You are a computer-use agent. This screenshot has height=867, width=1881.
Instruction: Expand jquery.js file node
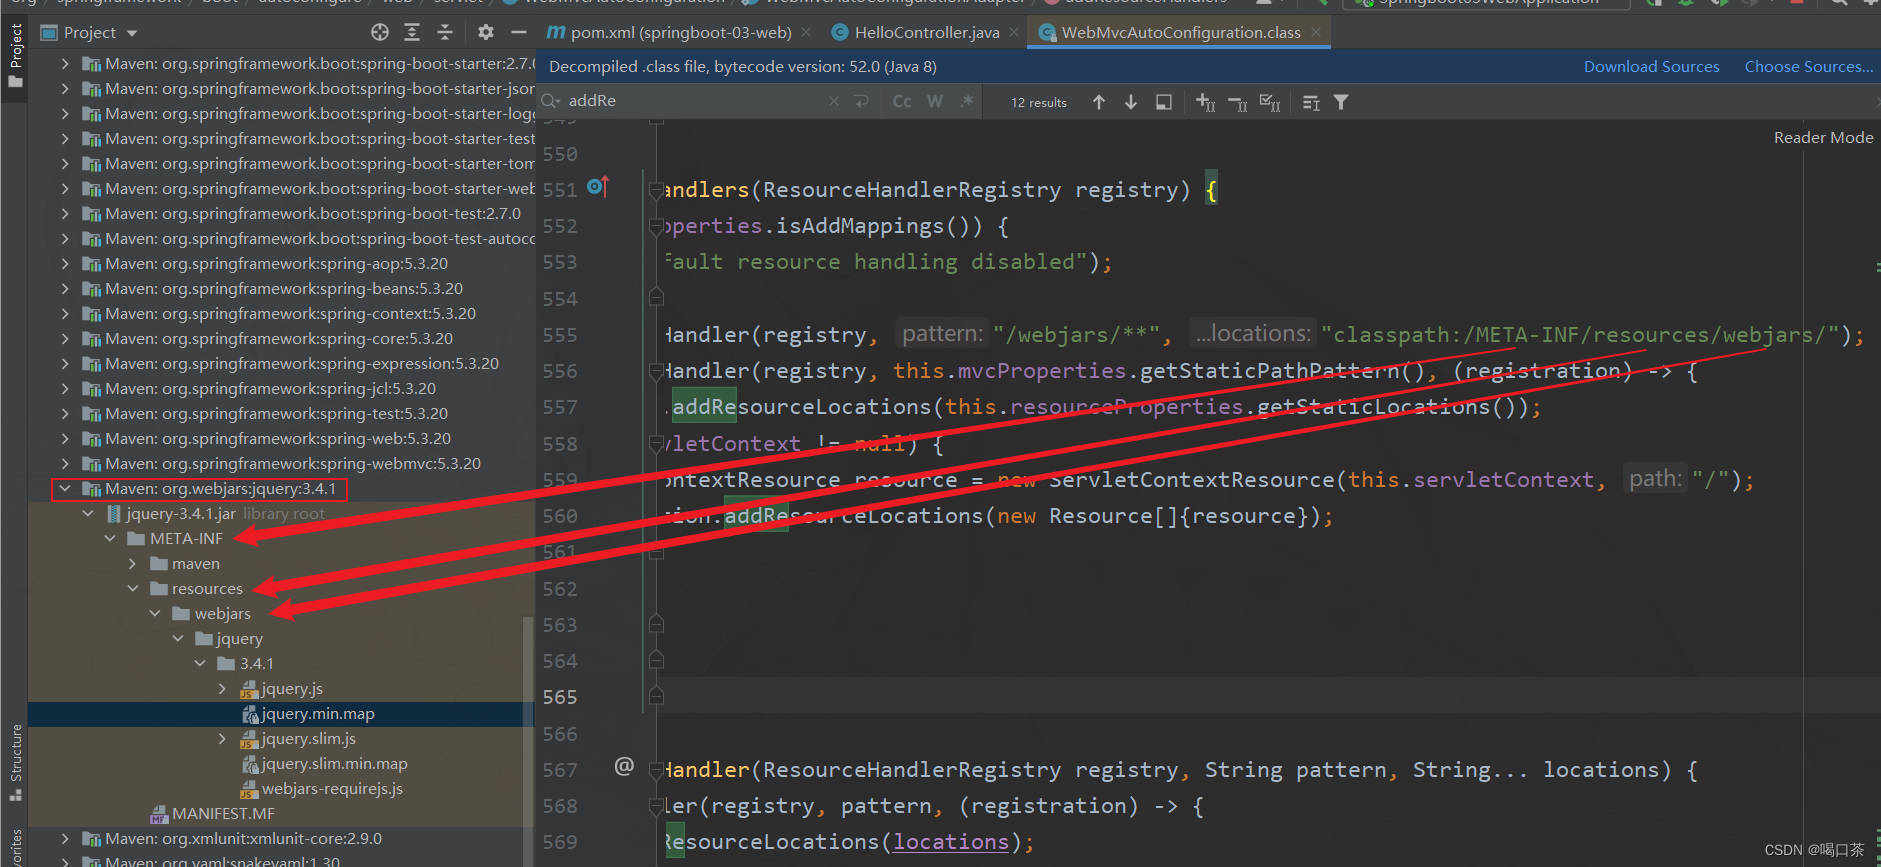(x=222, y=688)
